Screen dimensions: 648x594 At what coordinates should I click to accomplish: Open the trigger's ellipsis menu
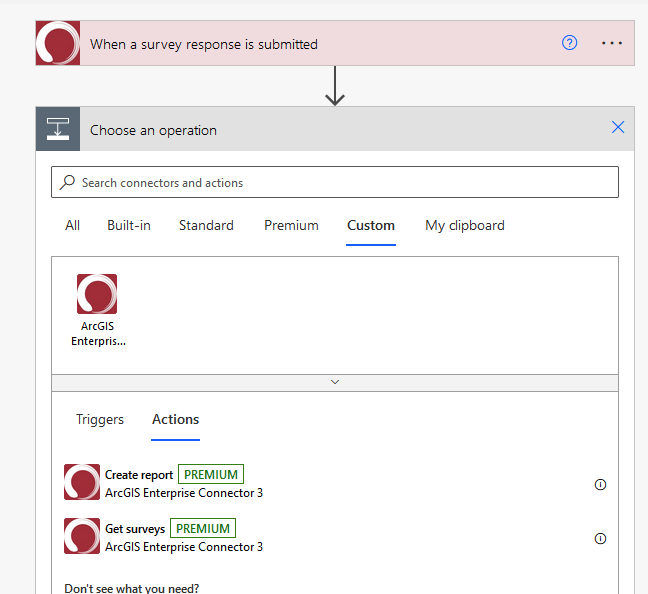coord(612,43)
